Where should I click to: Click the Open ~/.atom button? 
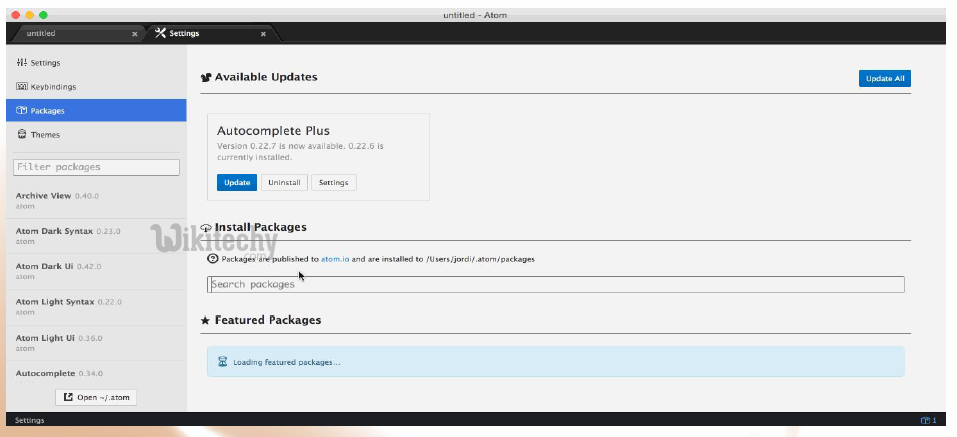96,397
